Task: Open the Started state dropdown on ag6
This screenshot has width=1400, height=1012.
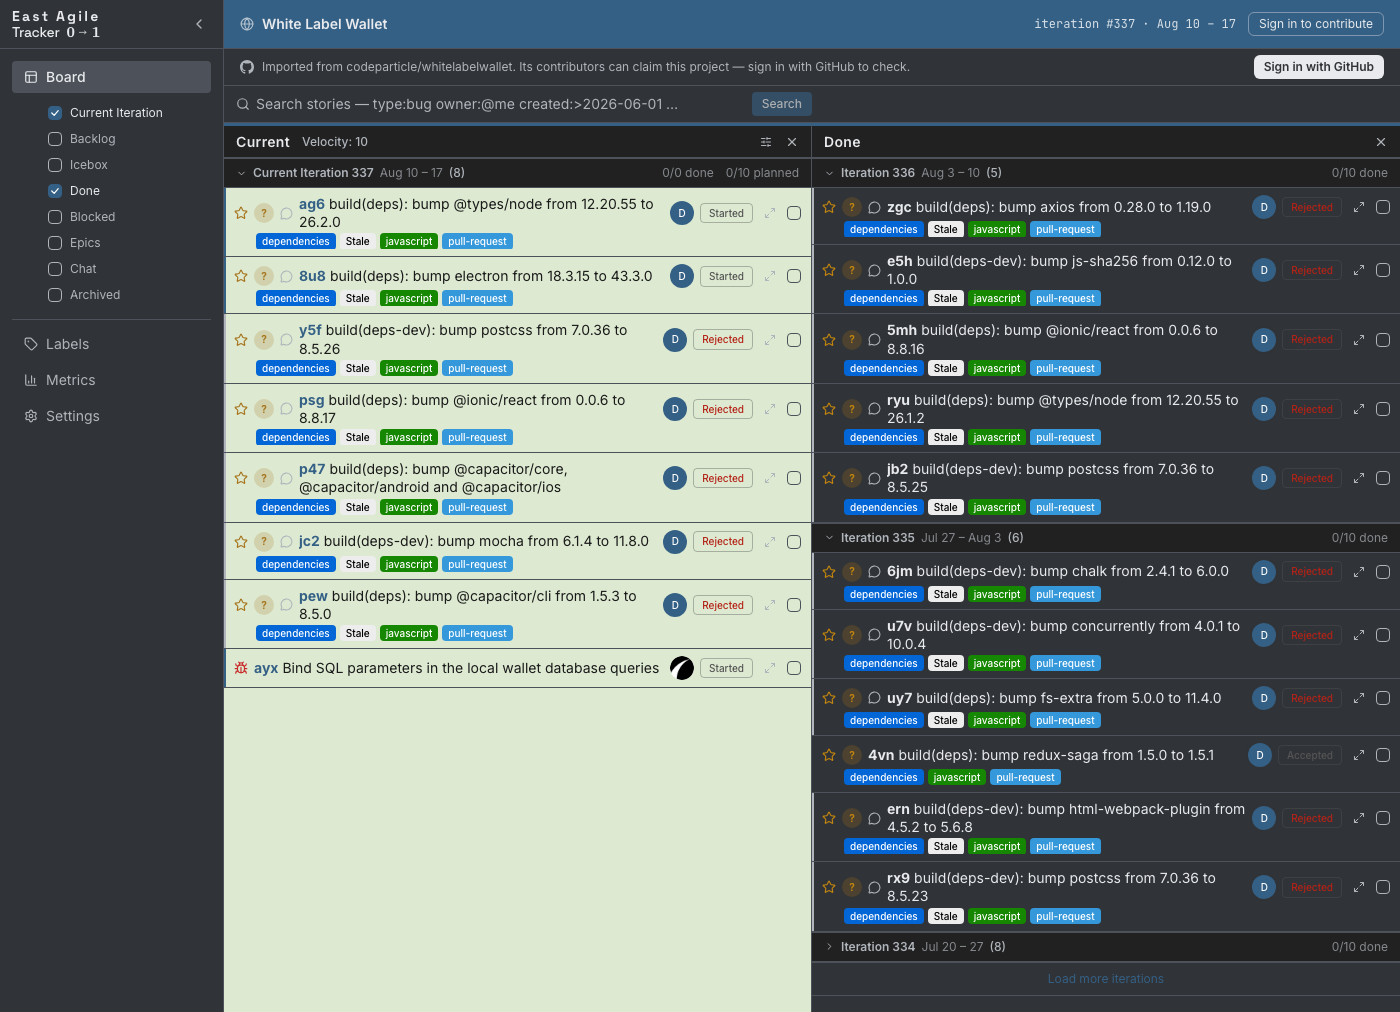Action: 726,213
